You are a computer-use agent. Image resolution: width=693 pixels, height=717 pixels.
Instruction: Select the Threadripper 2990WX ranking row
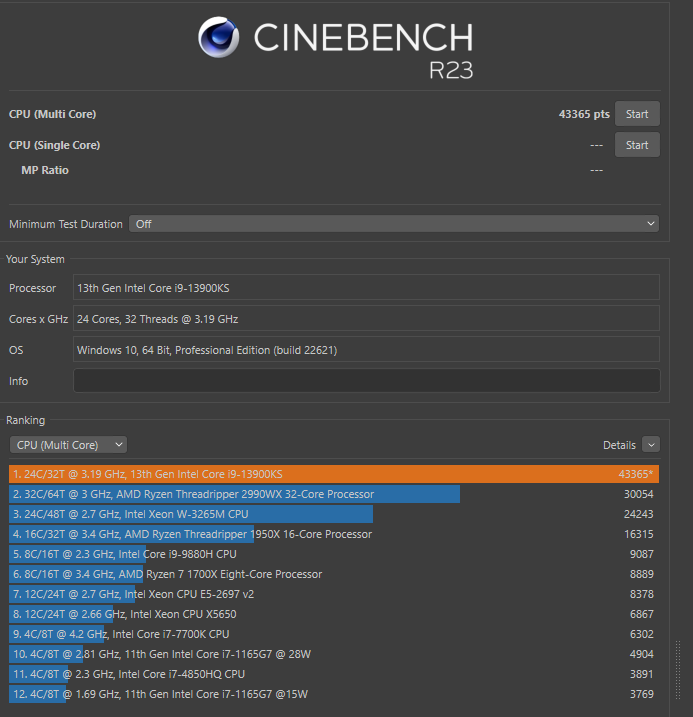334,494
